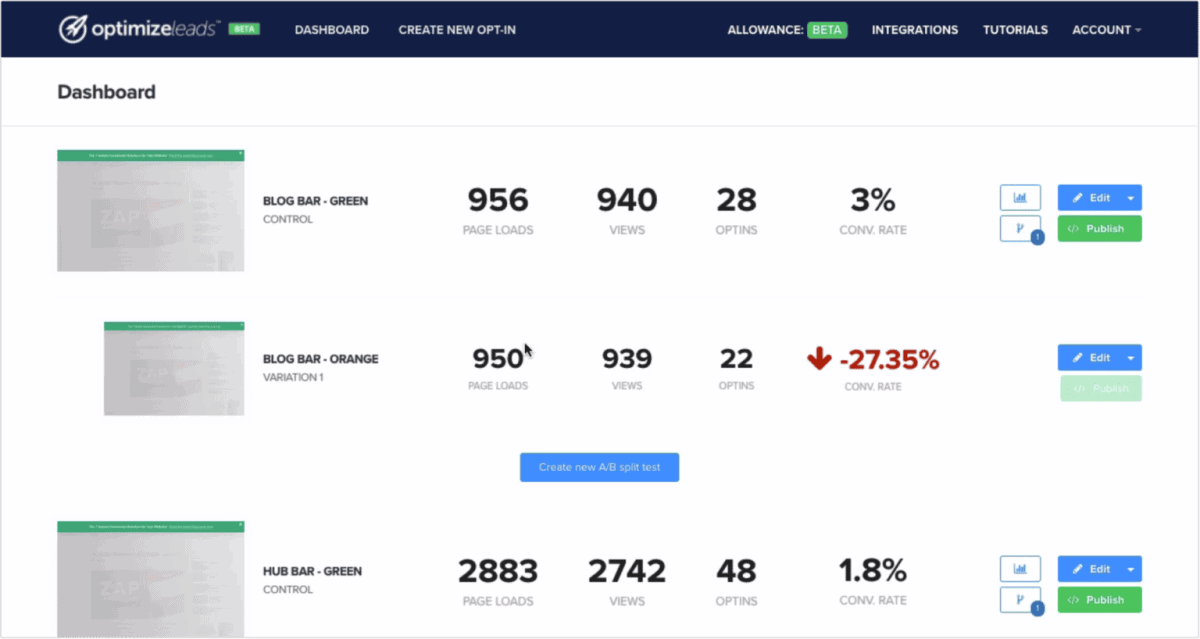Expand Edit dropdown arrow for Blog Bar - Green

click(1131, 198)
